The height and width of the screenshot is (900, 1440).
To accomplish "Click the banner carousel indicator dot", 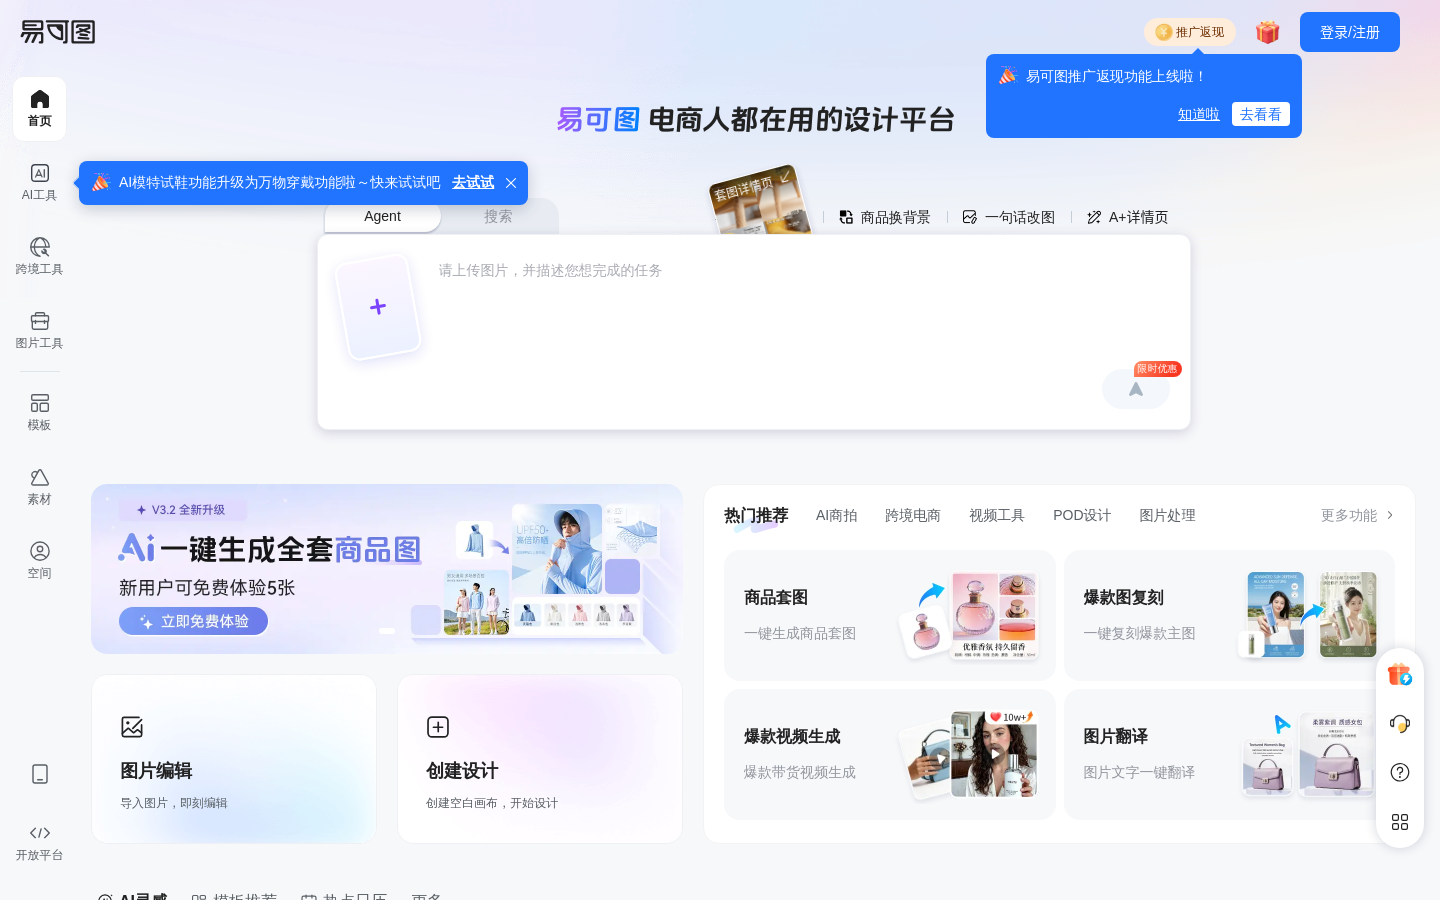I will coord(387,631).
